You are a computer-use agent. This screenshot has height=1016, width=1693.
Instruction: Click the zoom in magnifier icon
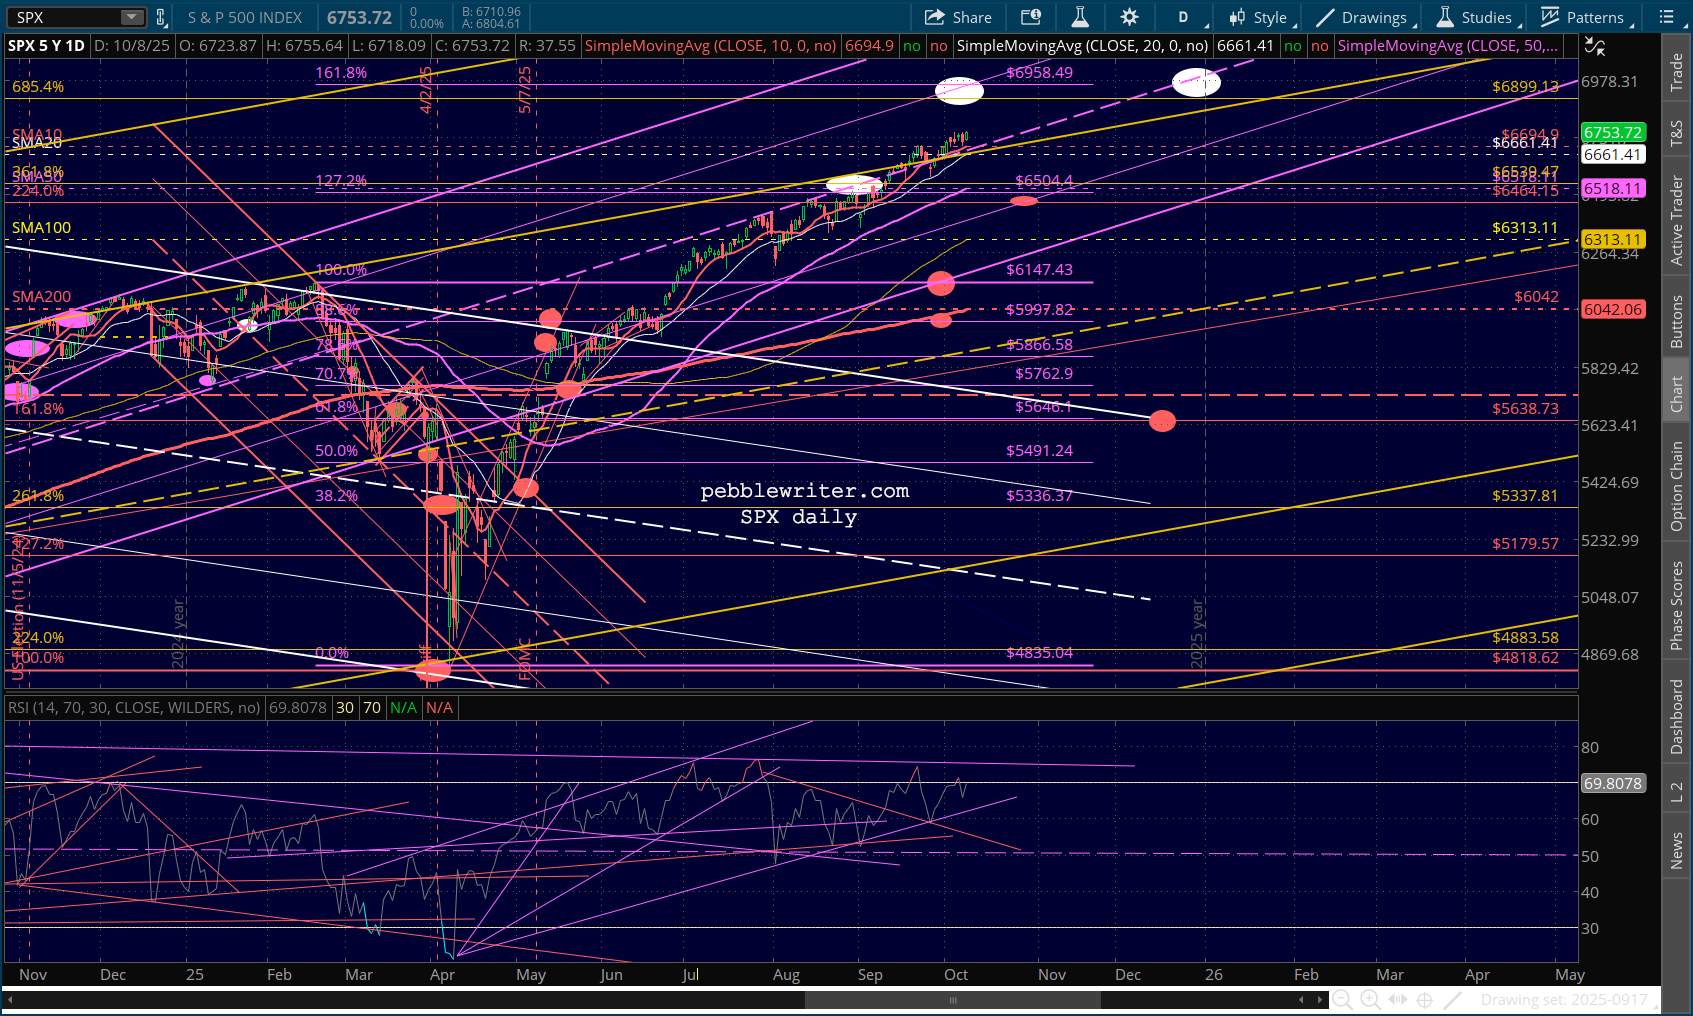point(1370,999)
